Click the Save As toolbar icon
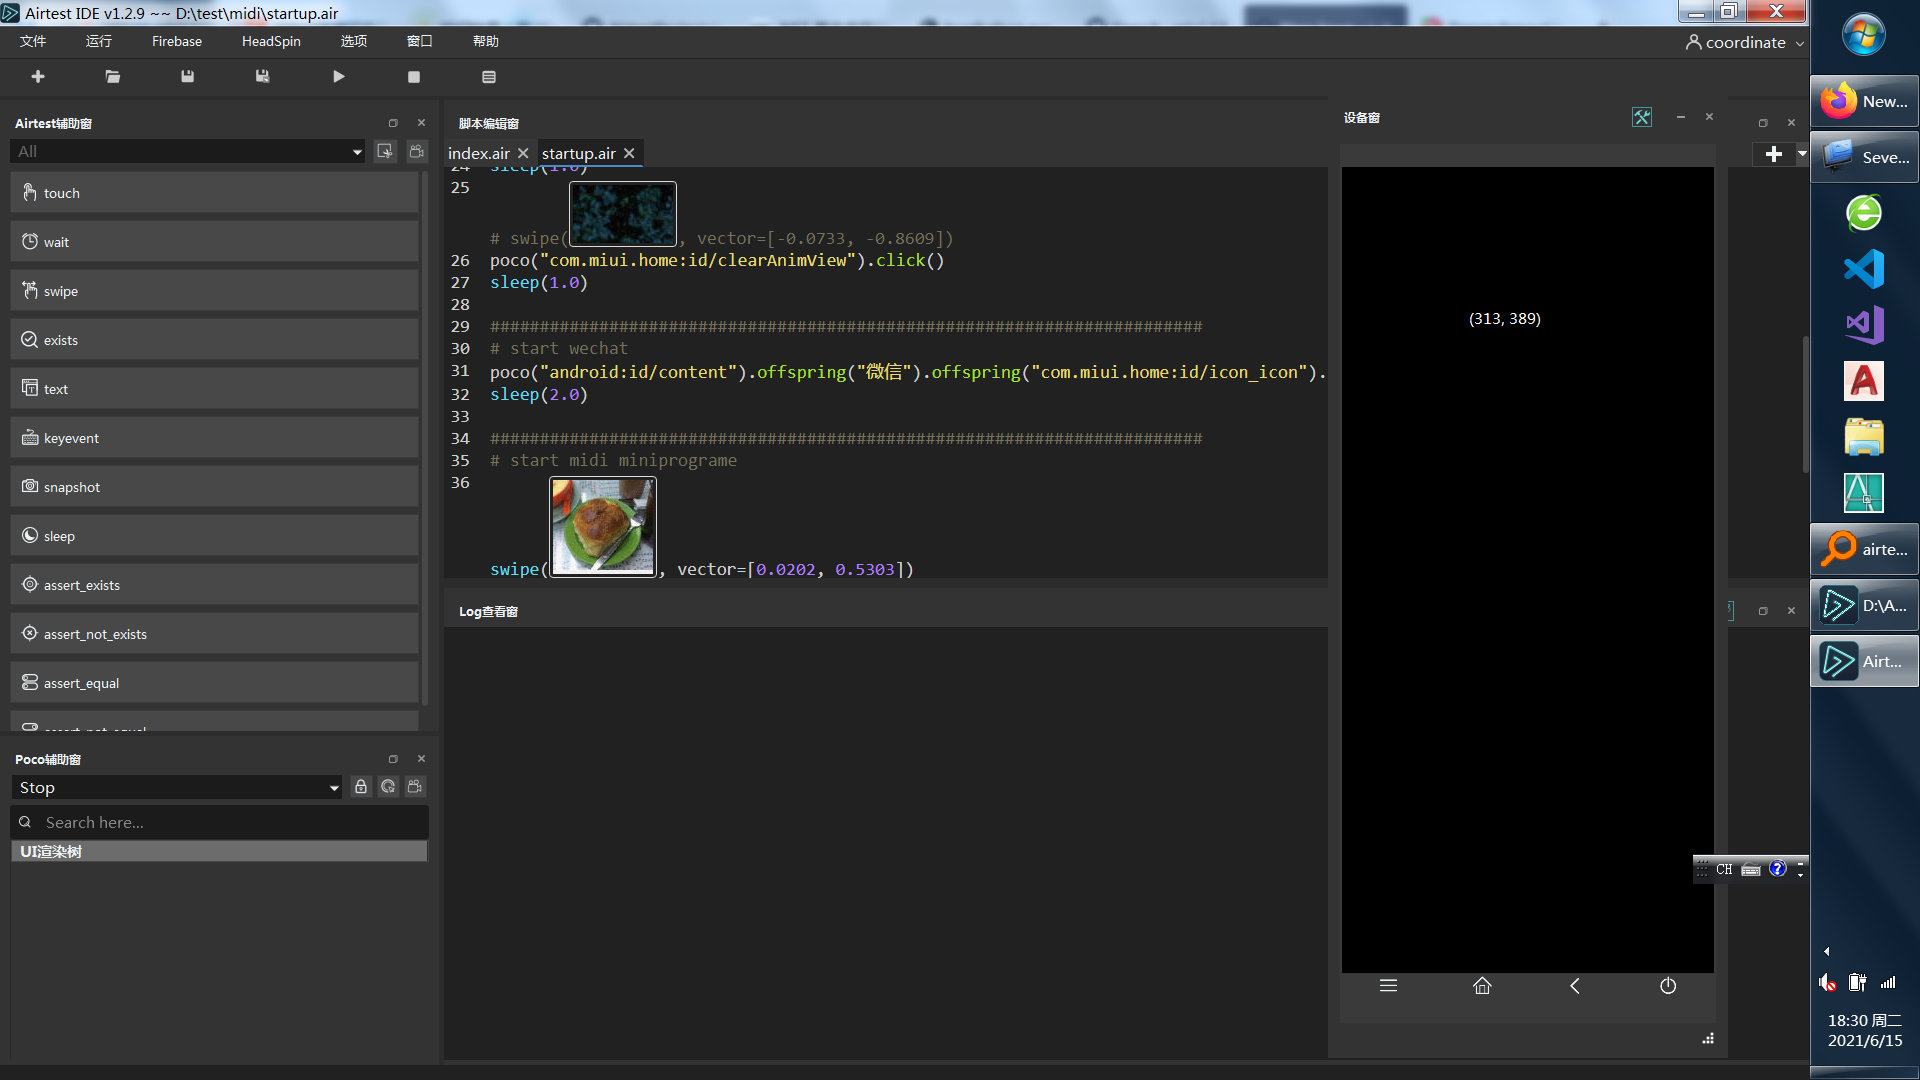Screen dimensions: 1920x1080 coord(262,77)
